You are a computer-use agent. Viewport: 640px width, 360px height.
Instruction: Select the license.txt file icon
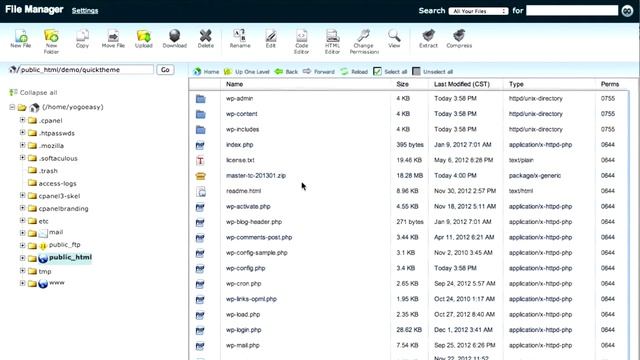point(200,160)
